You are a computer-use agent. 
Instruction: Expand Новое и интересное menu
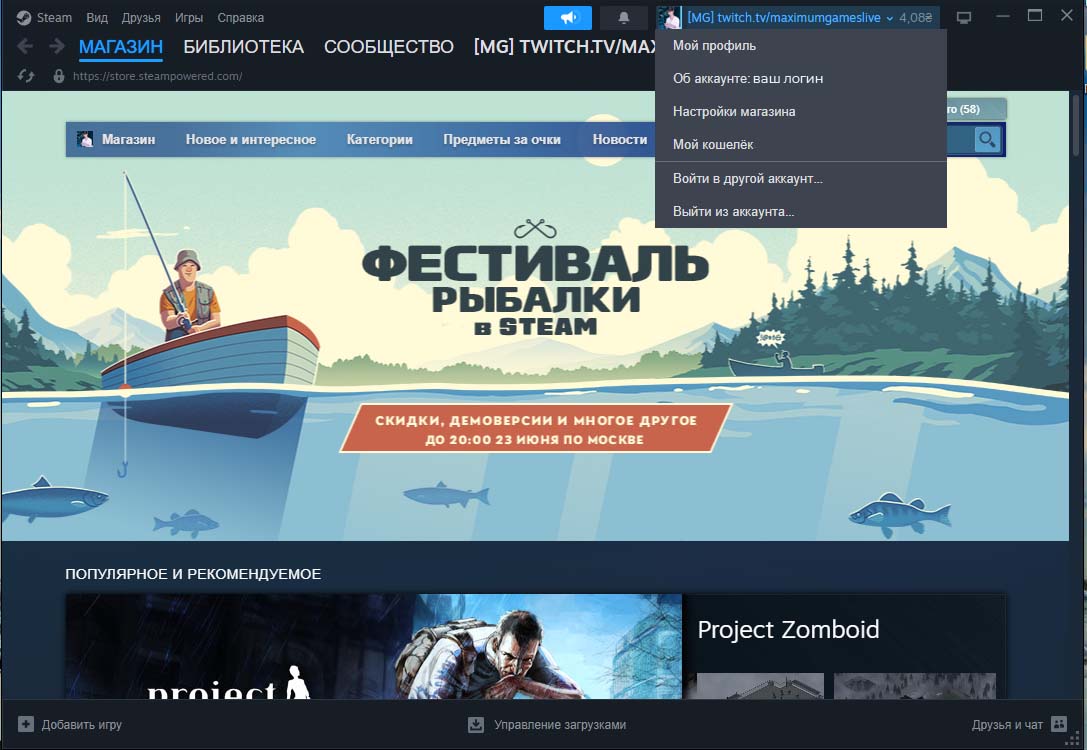[250, 139]
